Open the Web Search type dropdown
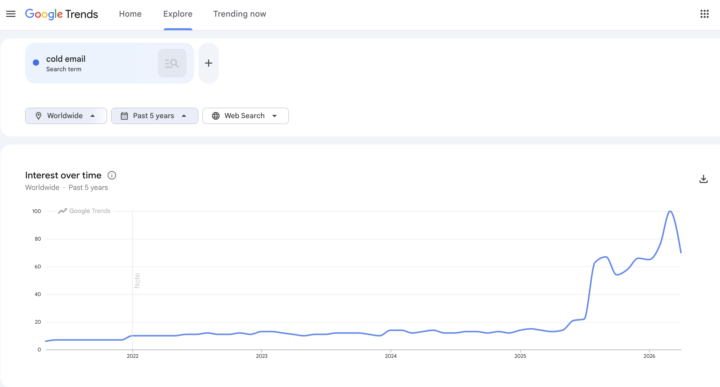This screenshot has height=387, width=720. (245, 116)
